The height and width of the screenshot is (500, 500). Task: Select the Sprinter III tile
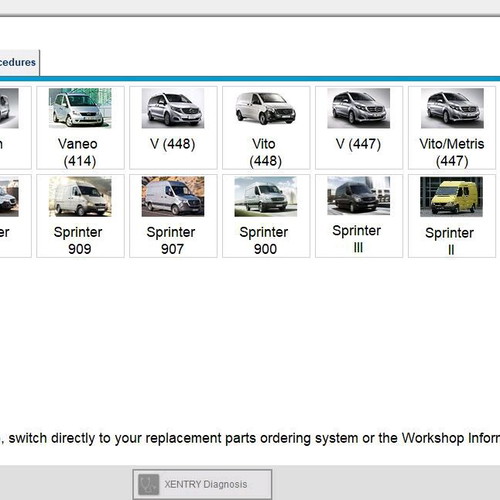[x=359, y=216]
